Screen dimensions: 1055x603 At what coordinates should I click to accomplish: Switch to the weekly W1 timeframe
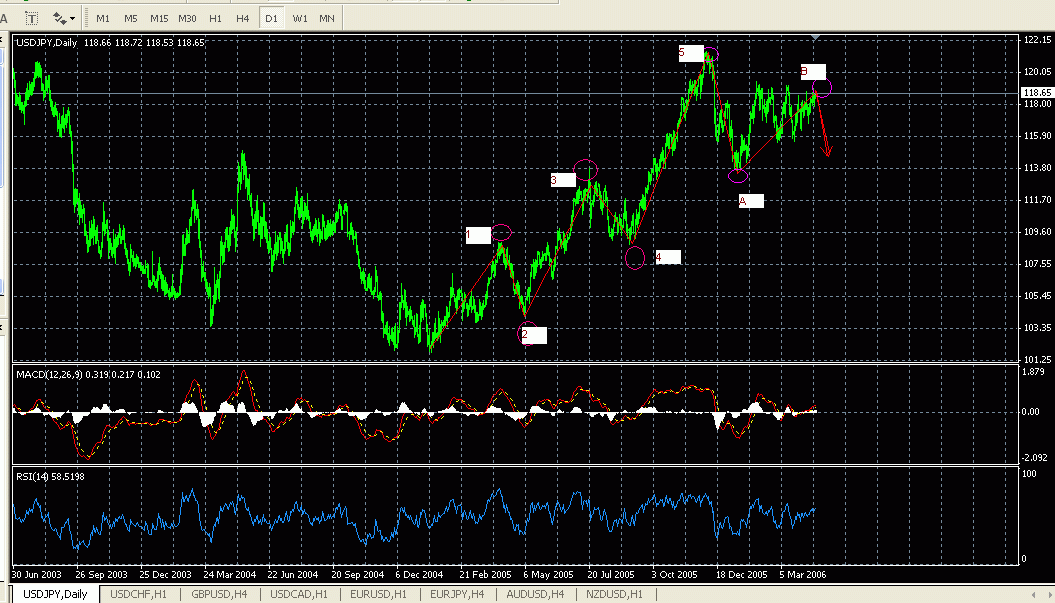(x=300, y=18)
